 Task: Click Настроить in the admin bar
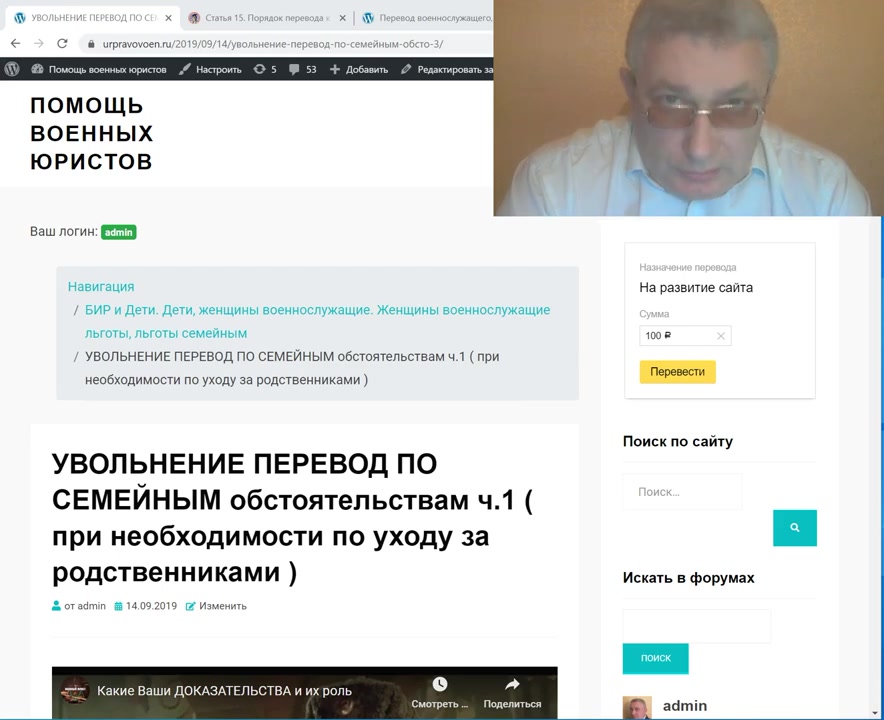(x=210, y=69)
